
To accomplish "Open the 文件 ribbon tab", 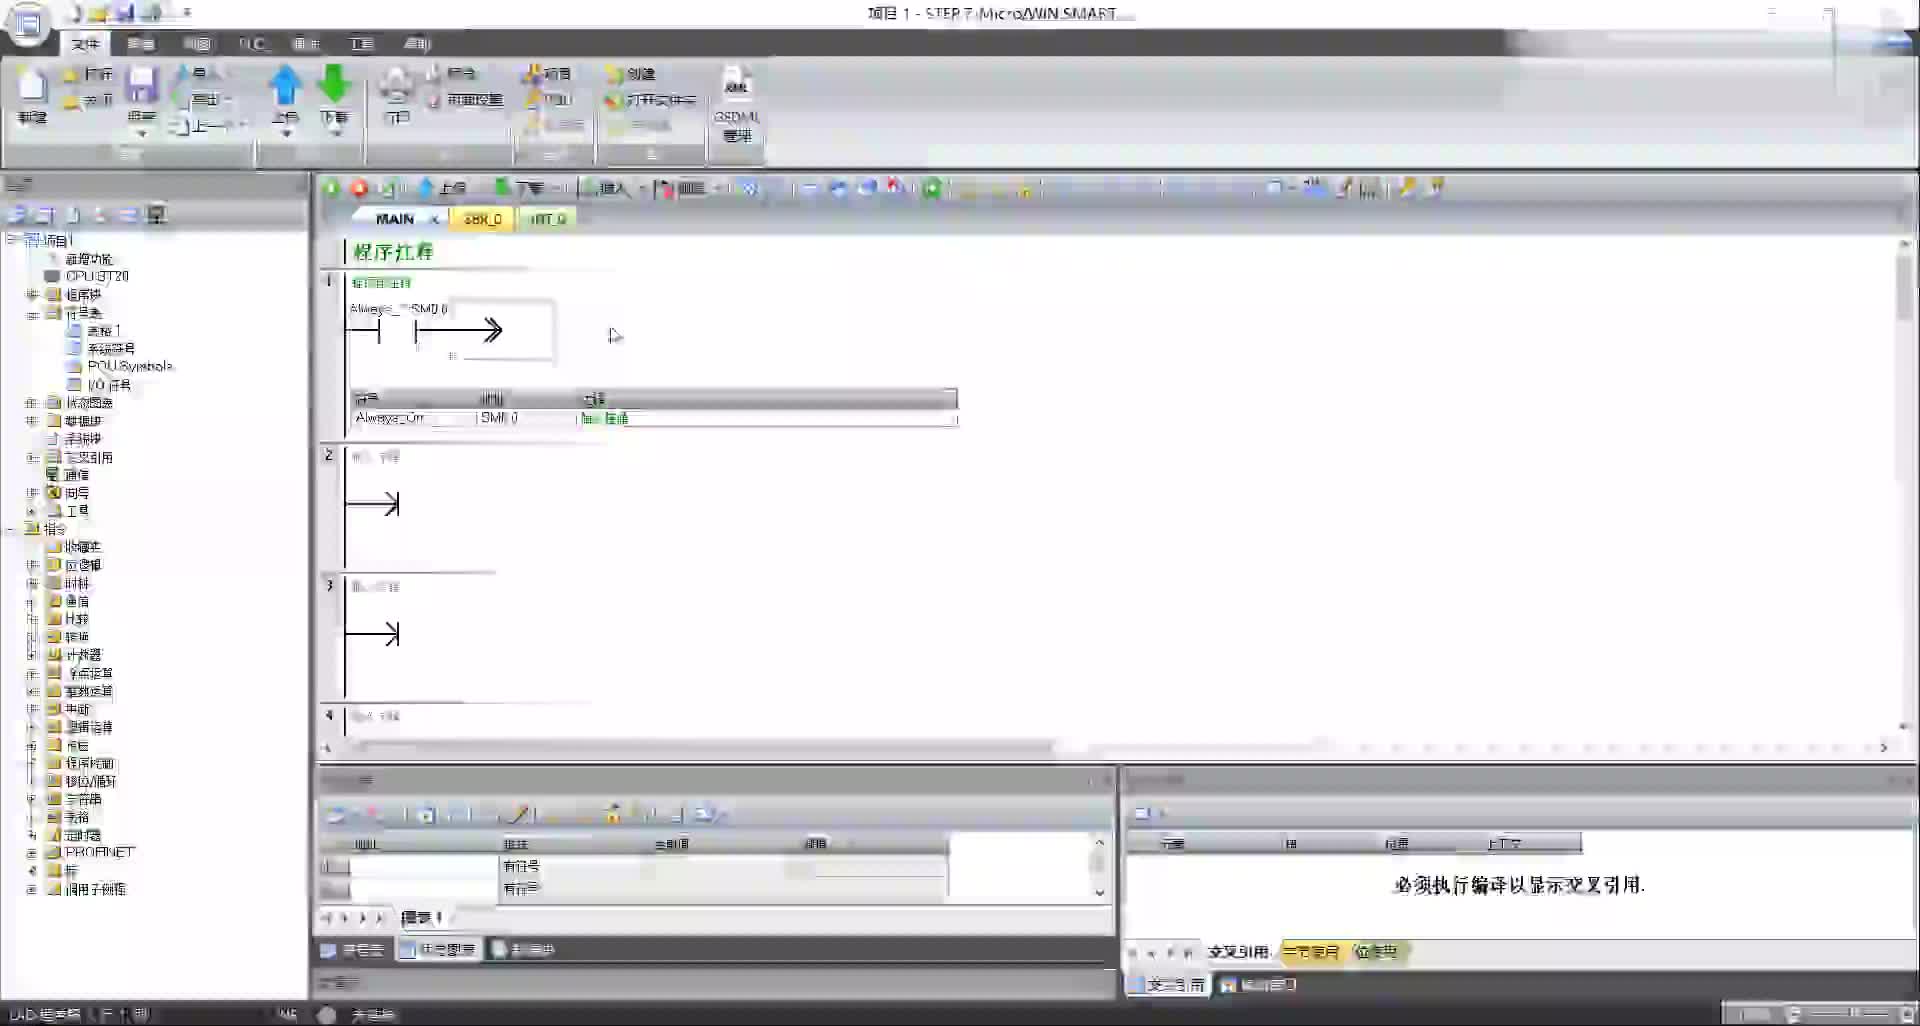I will [86, 44].
